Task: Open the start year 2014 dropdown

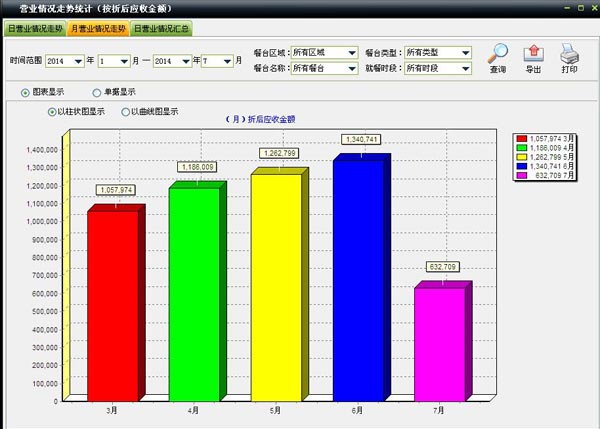Action: (x=78, y=61)
